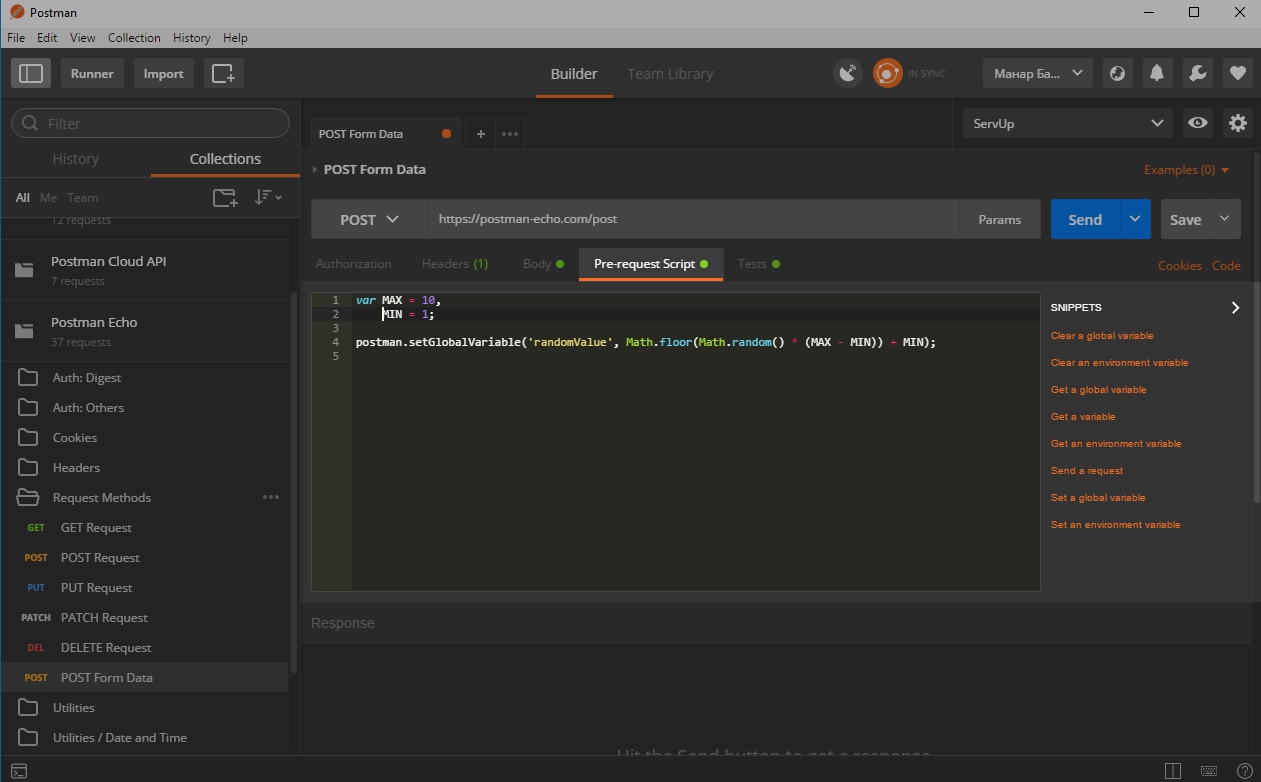Collapse the Snippets panel chevron

point(1235,308)
